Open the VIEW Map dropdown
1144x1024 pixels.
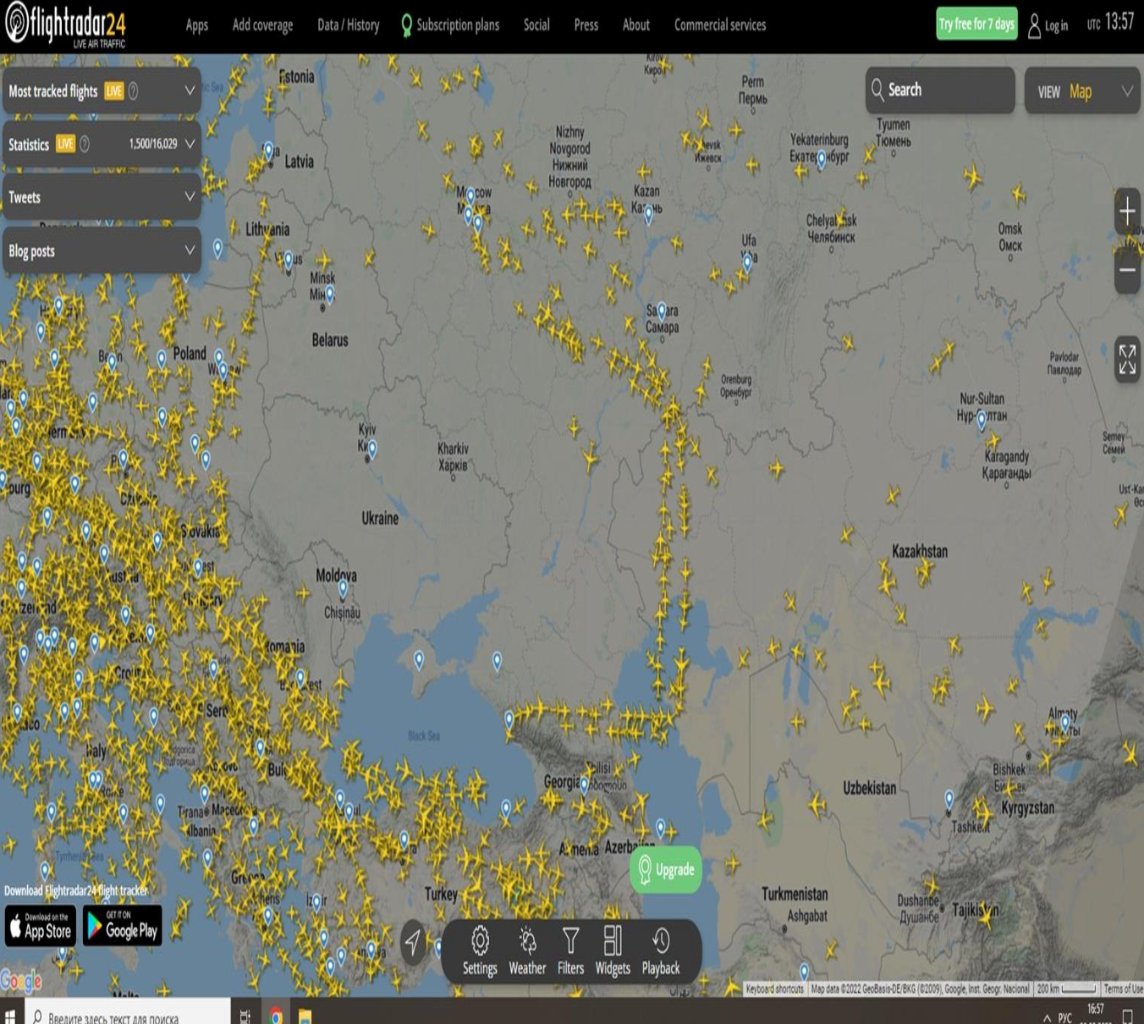pos(1082,91)
